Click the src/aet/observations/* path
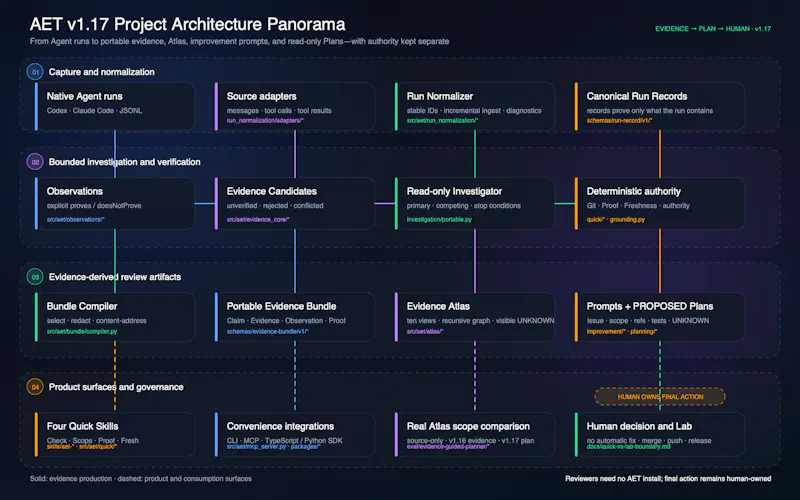This screenshot has width=800, height=500. pyautogui.click(x=76, y=219)
